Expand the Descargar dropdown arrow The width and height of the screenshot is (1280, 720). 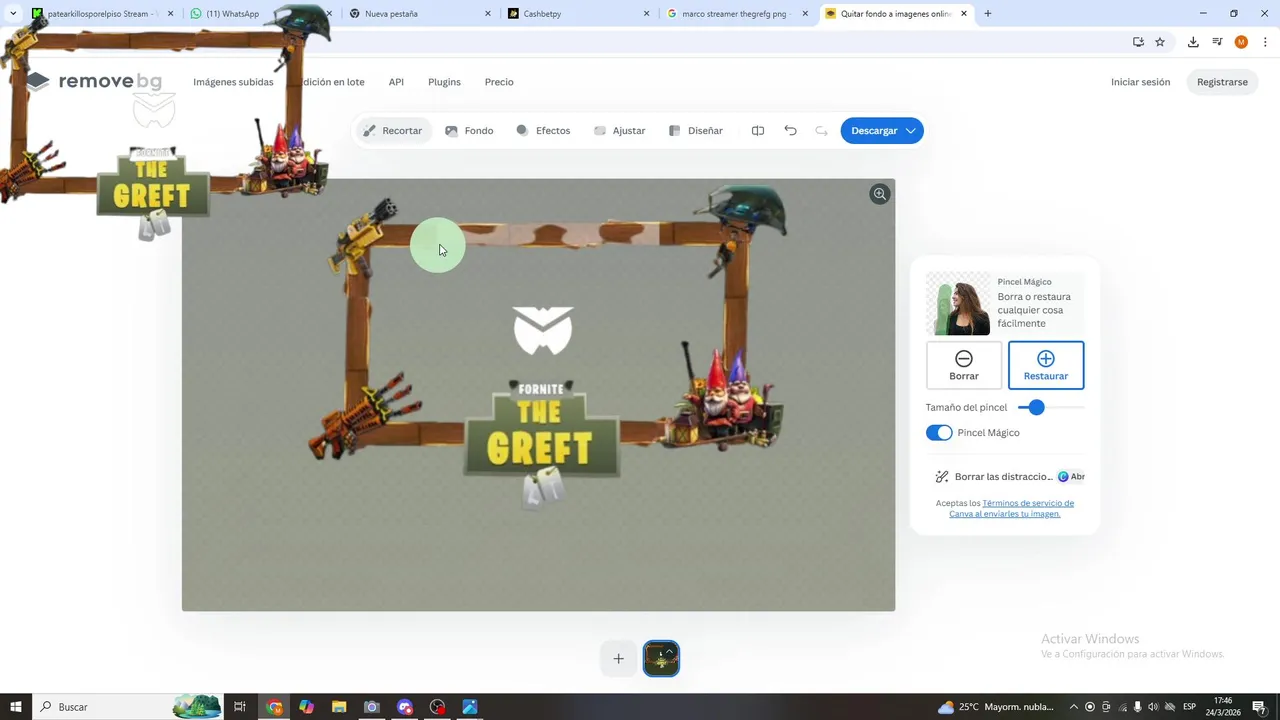[x=911, y=131]
